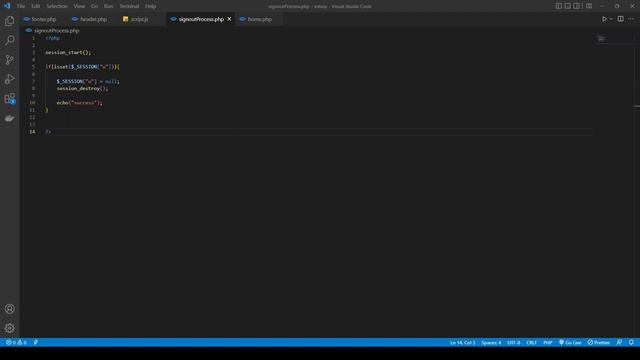This screenshot has width=640, height=360.
Task: Click the VS Code logo in title bar
Action: tap(7, 6)
